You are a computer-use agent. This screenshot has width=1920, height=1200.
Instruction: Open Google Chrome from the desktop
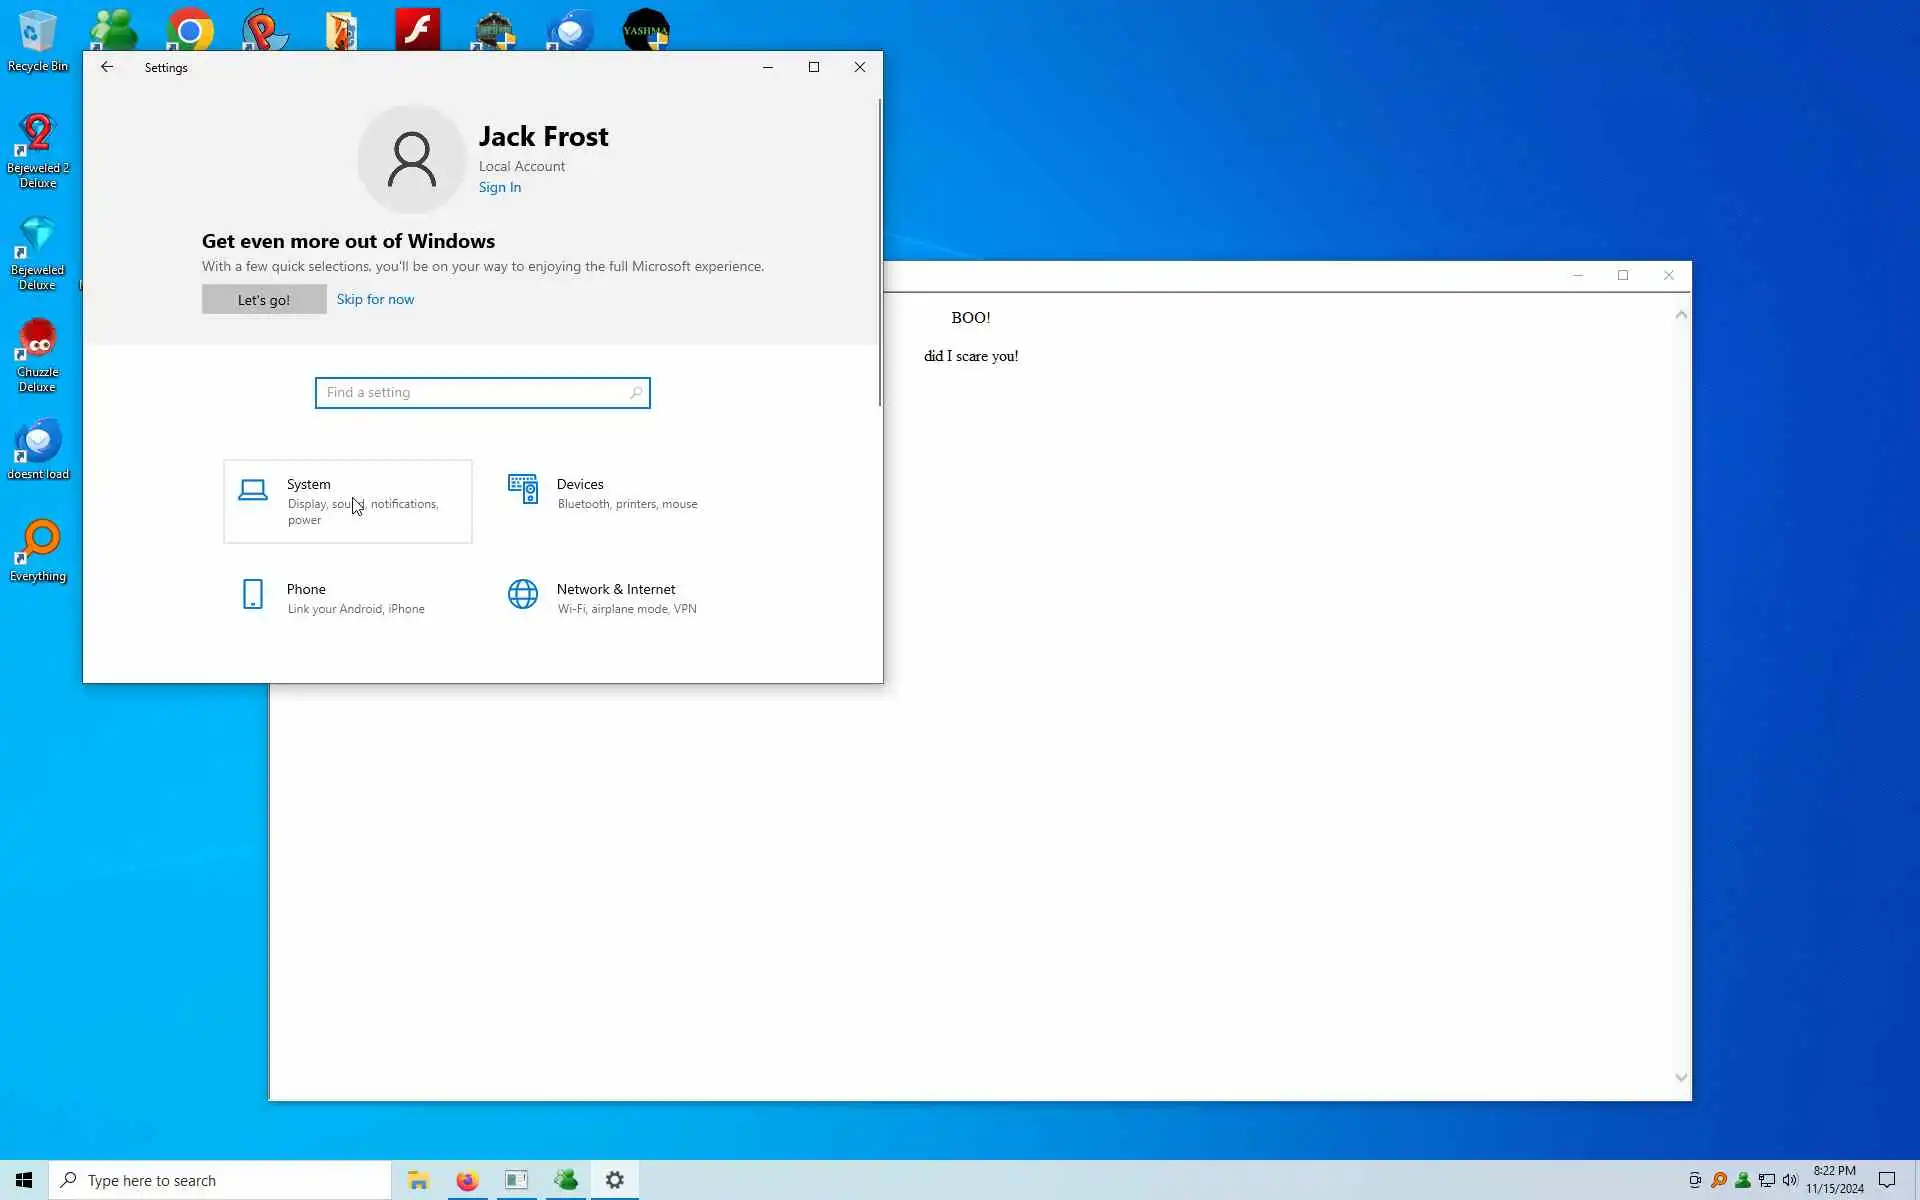190,30
